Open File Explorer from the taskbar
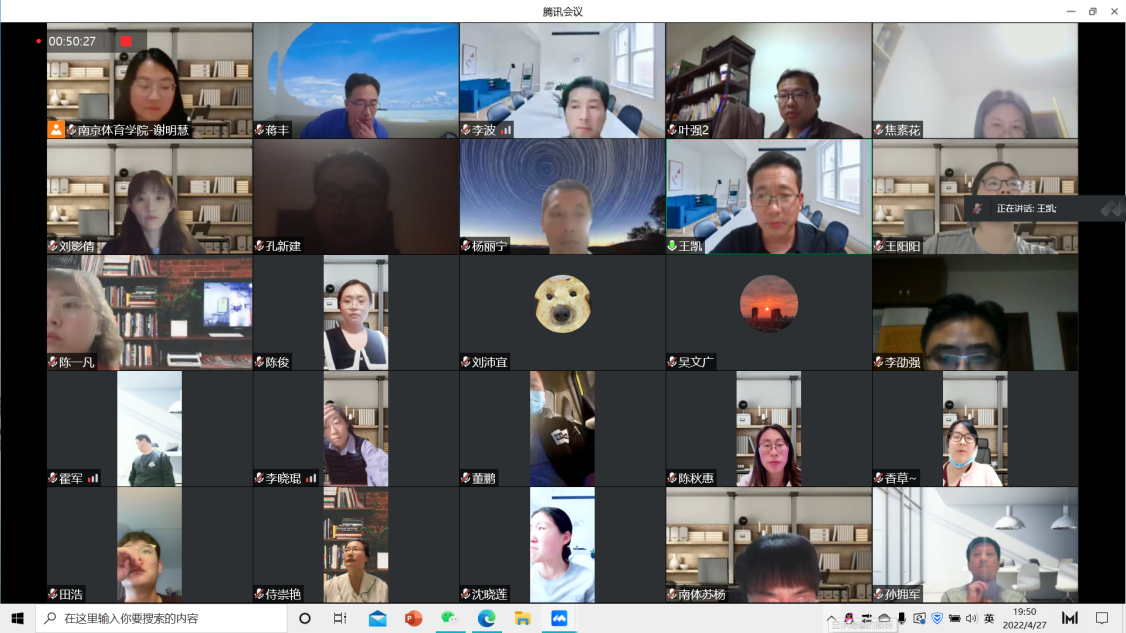Image resolution: width=1126 pixels, height=633 pixels. (522, 618)
